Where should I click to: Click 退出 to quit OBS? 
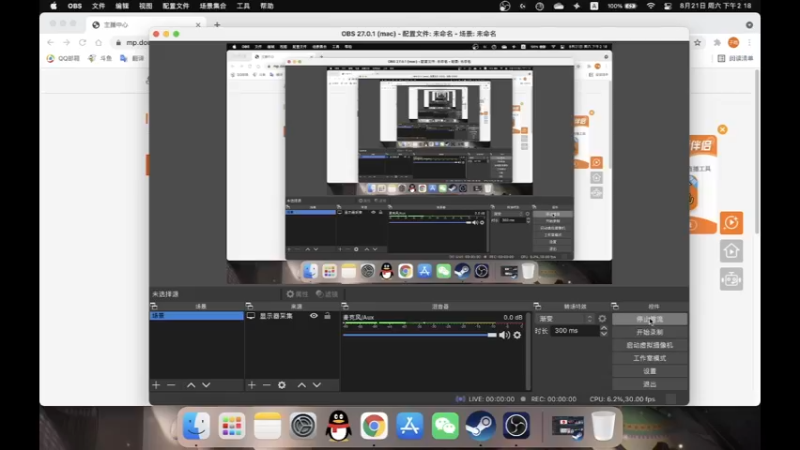649,384
